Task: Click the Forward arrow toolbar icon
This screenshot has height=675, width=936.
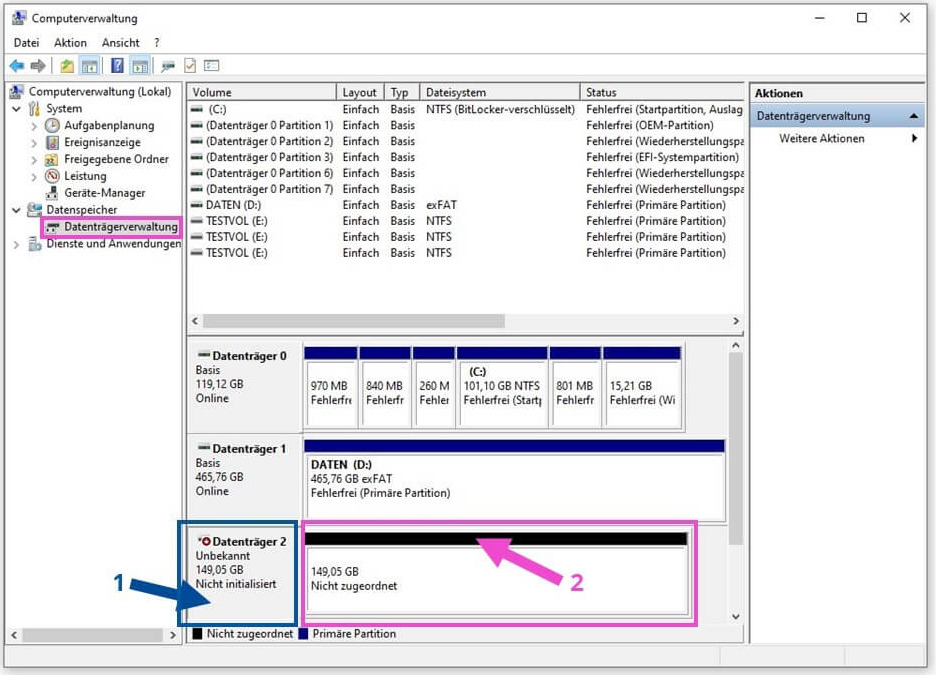Action: [38, 66]
